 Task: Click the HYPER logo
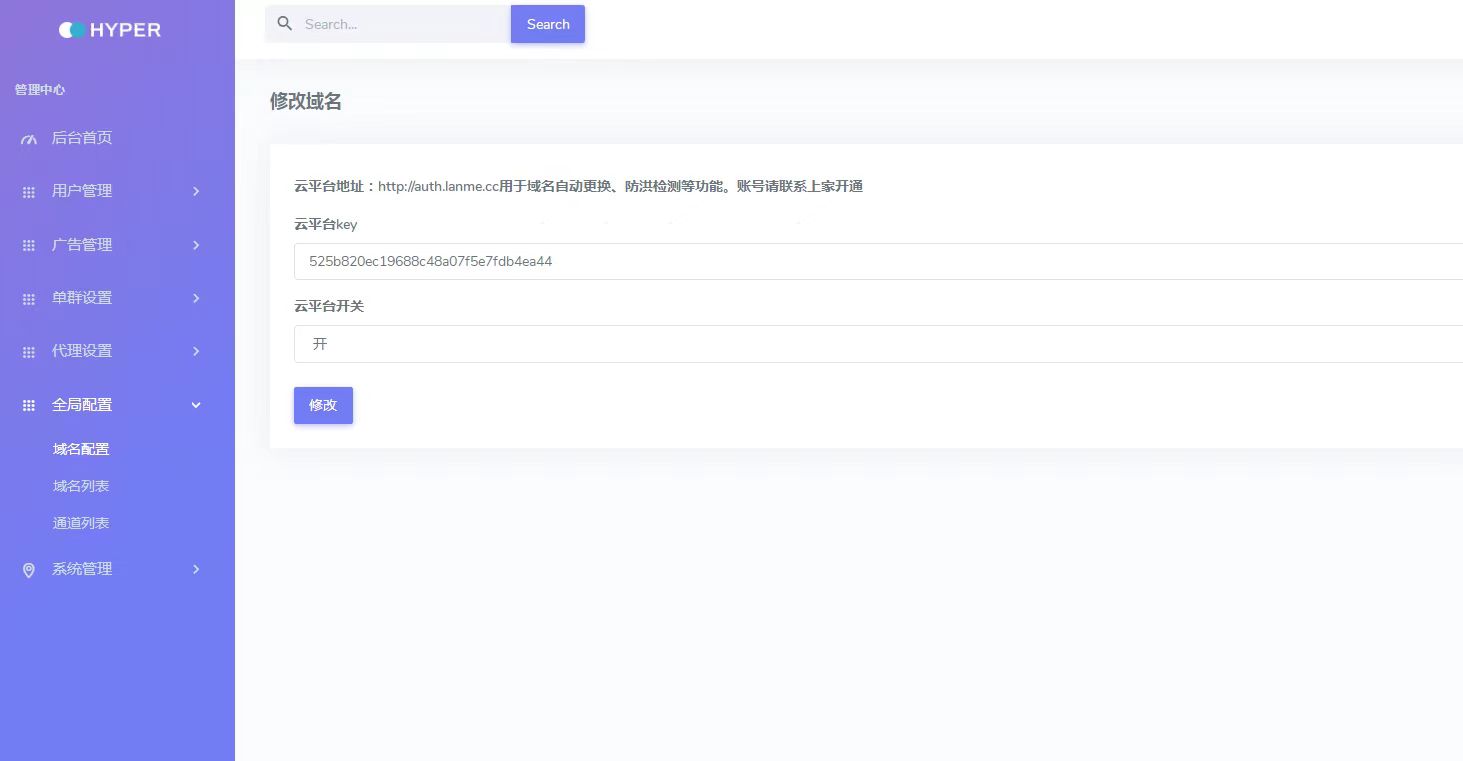[110, 30]
